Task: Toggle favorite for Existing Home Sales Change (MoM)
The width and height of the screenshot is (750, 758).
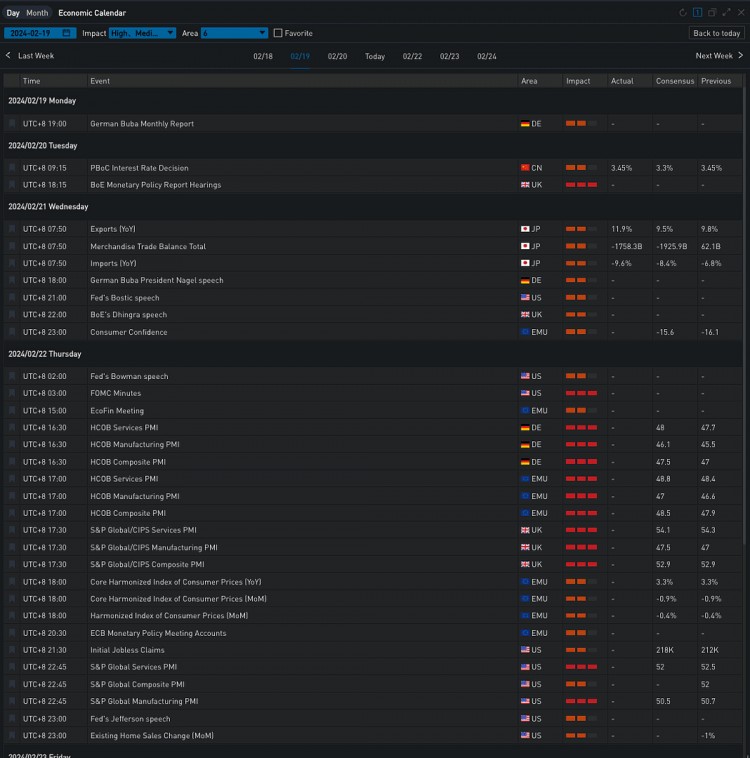Action: pos(12,735)
